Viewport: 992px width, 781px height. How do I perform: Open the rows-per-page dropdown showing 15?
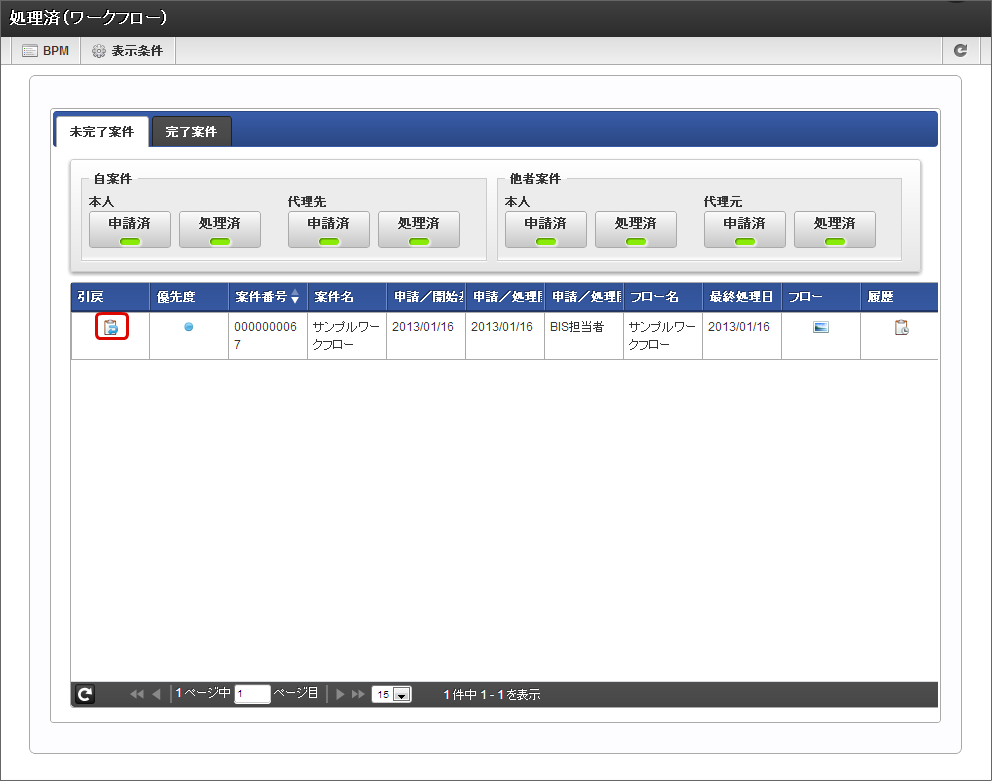(391, 694)
